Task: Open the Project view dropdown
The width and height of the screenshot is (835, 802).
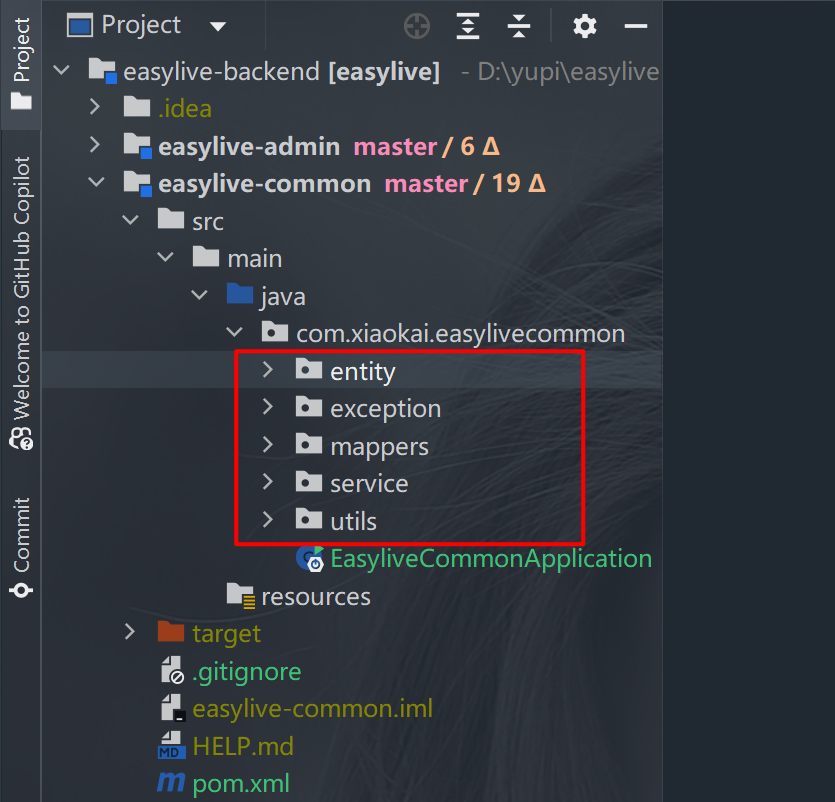Action: click(218, 26)
